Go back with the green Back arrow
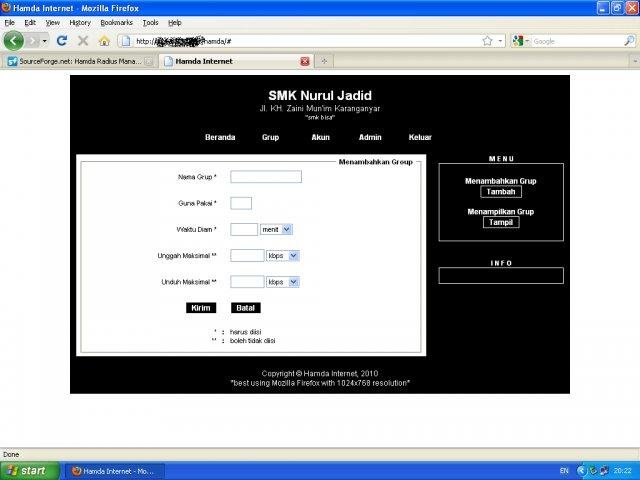The width and height of the screenshot is (640, 480). [13, 41]
